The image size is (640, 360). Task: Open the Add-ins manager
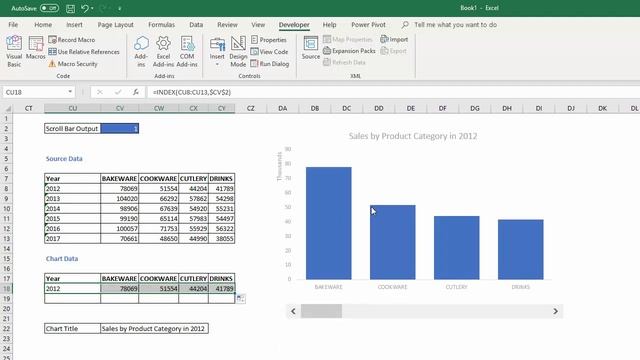(x=141, y=51)
